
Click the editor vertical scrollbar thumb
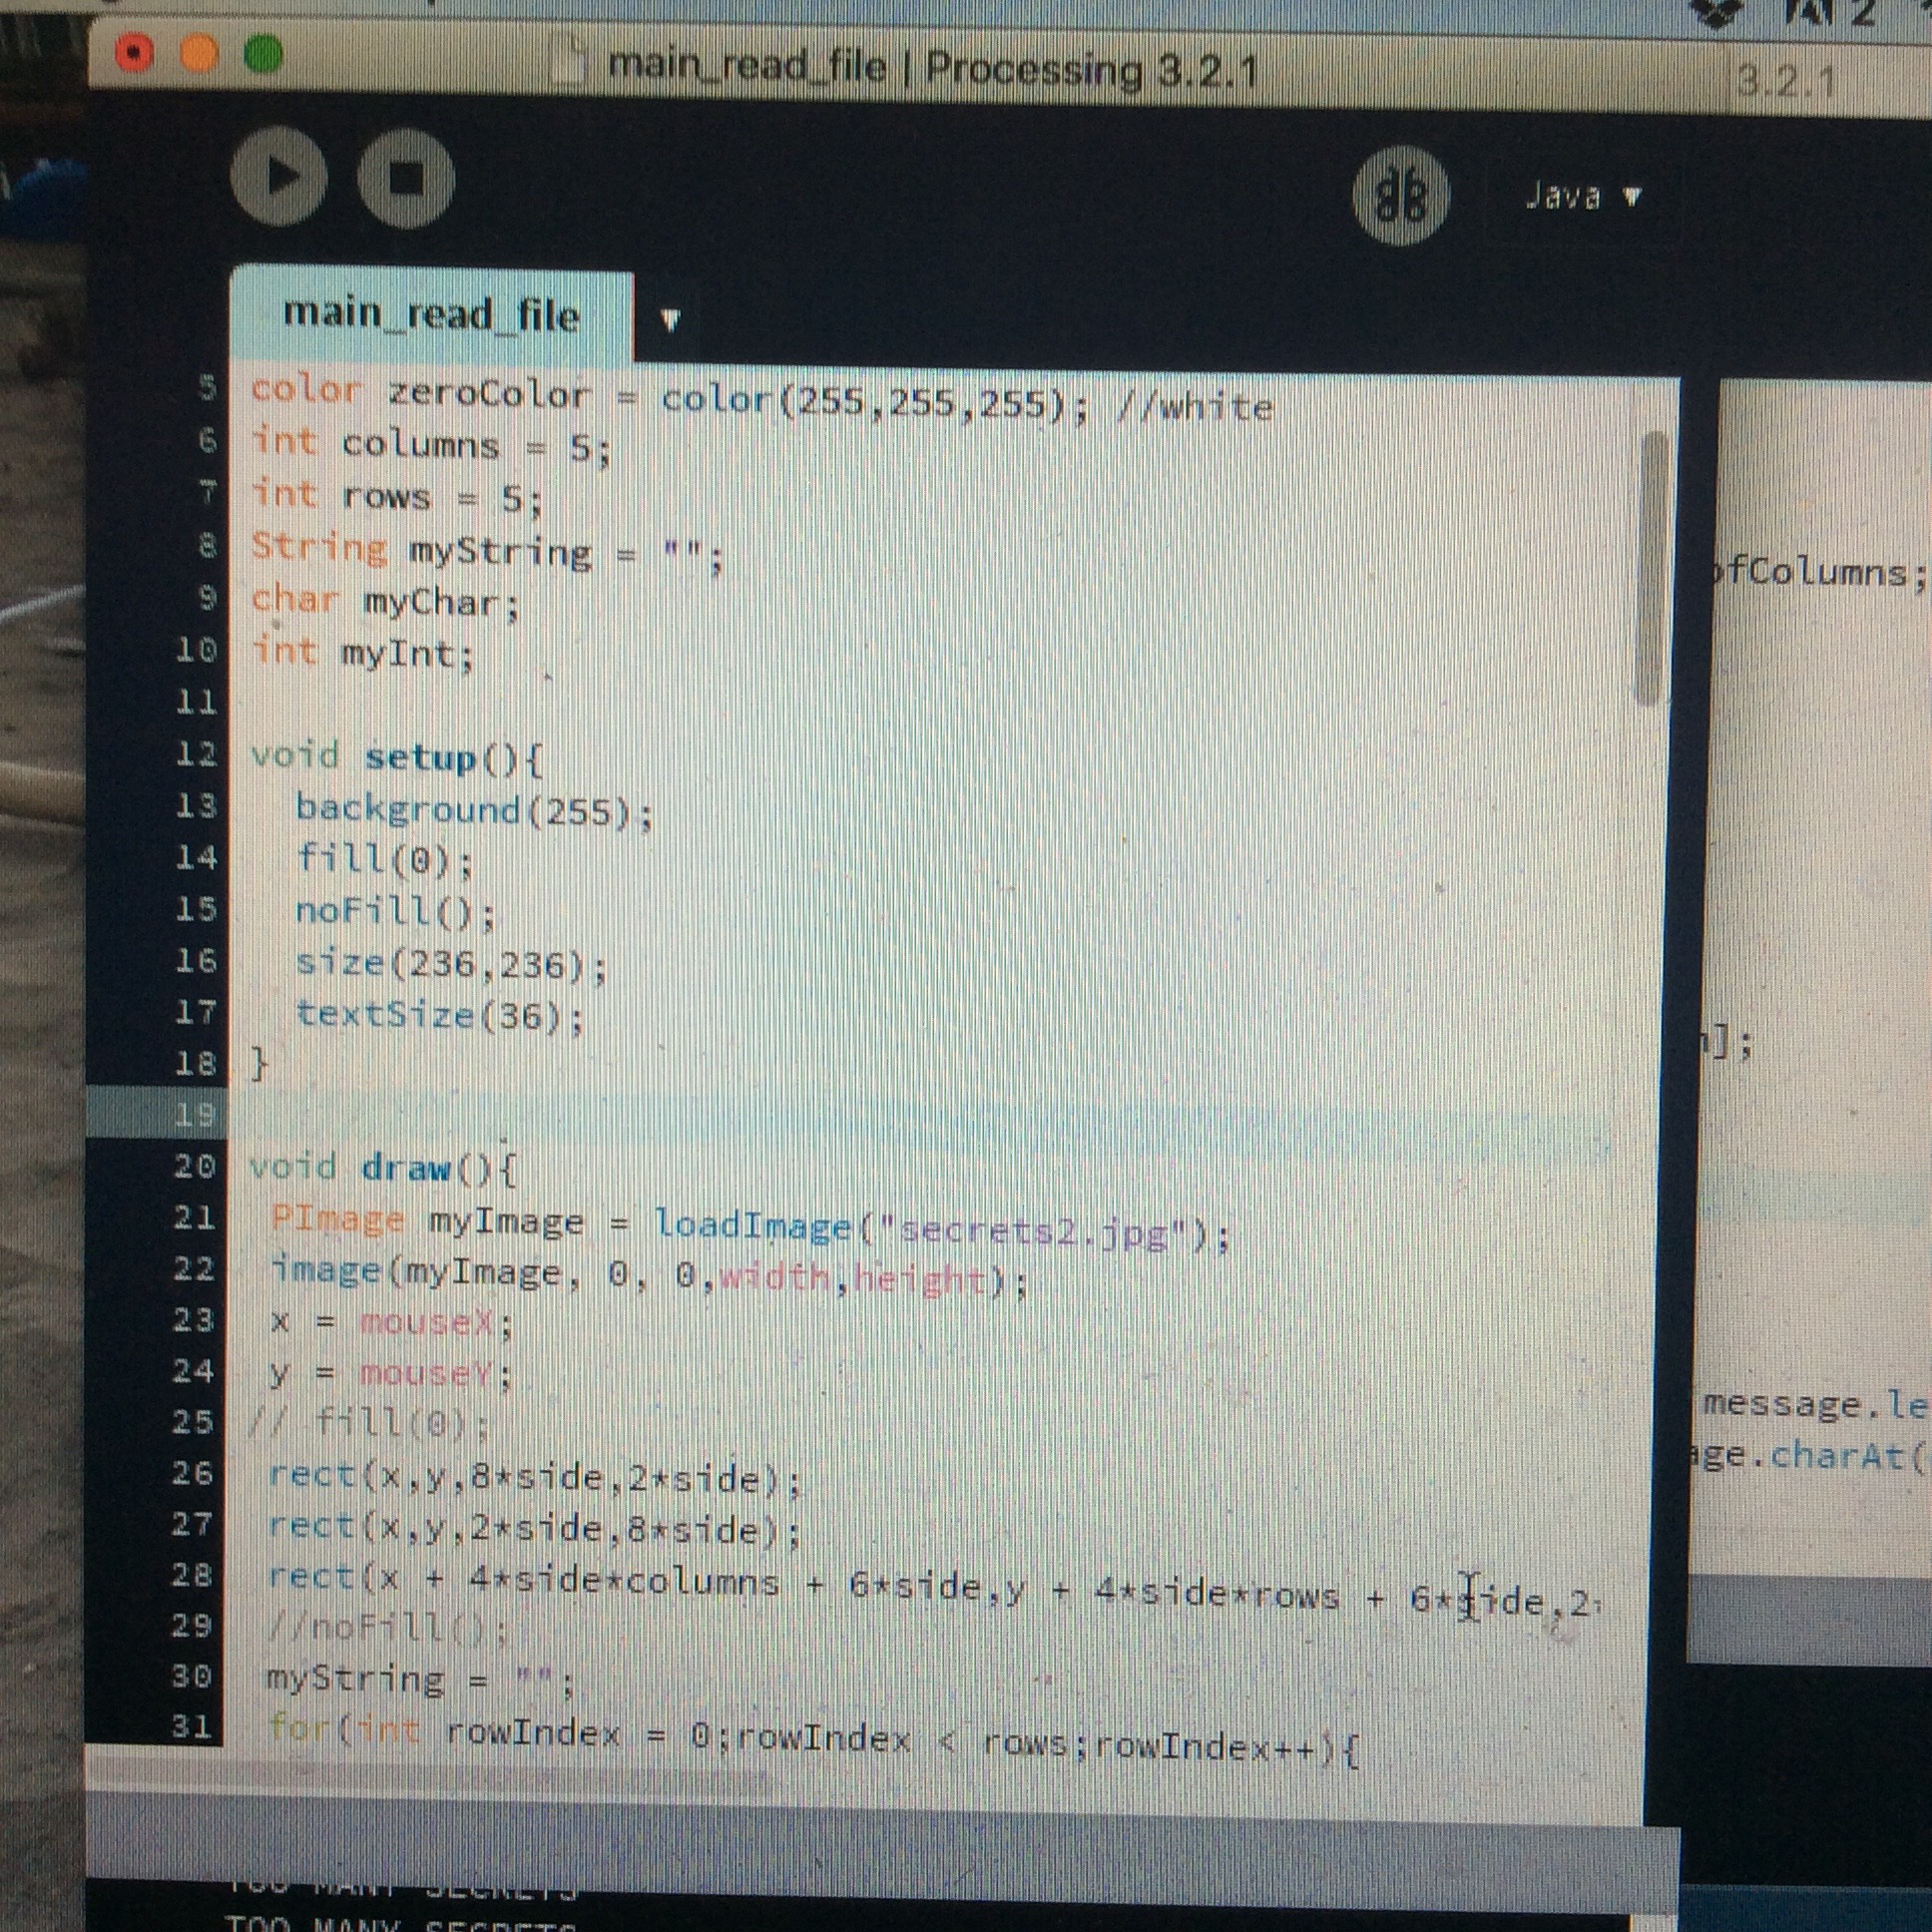point(1652,570)
